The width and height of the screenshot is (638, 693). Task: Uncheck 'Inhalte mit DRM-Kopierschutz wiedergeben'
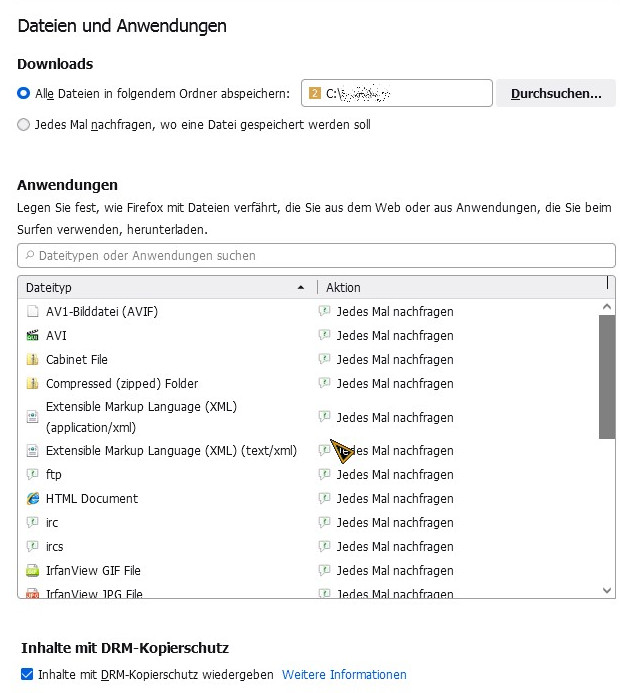(27, 675)
